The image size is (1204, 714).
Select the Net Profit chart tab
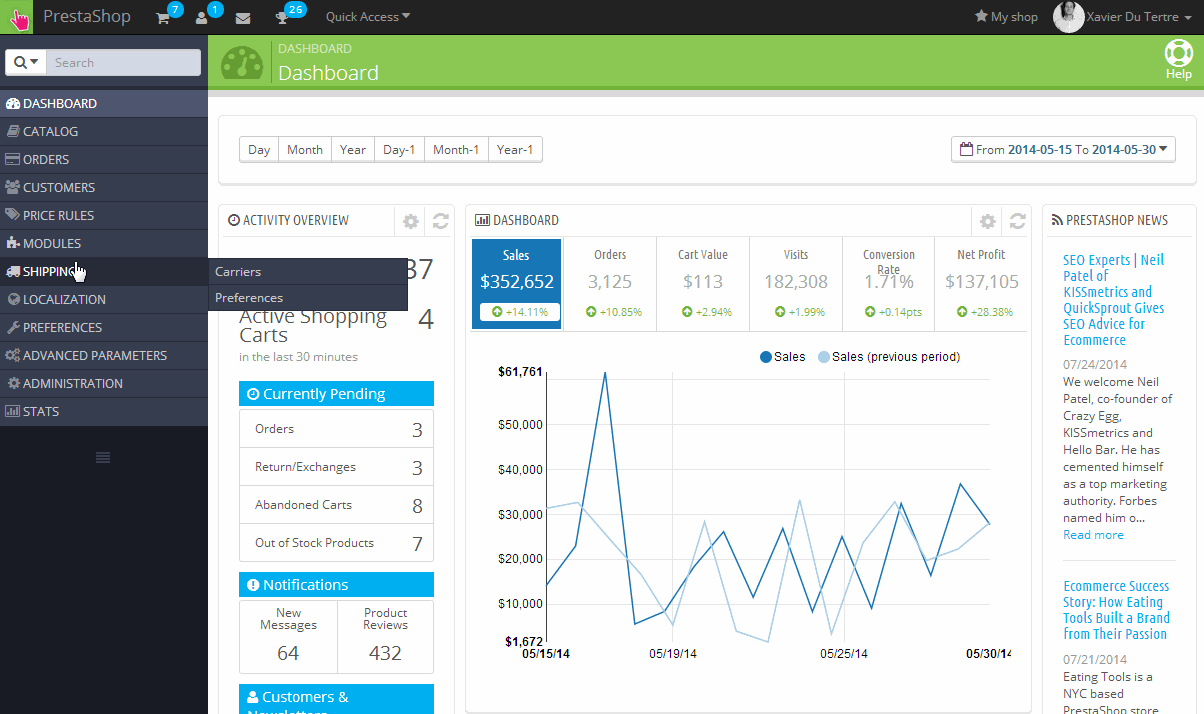(x=980, y=283)
